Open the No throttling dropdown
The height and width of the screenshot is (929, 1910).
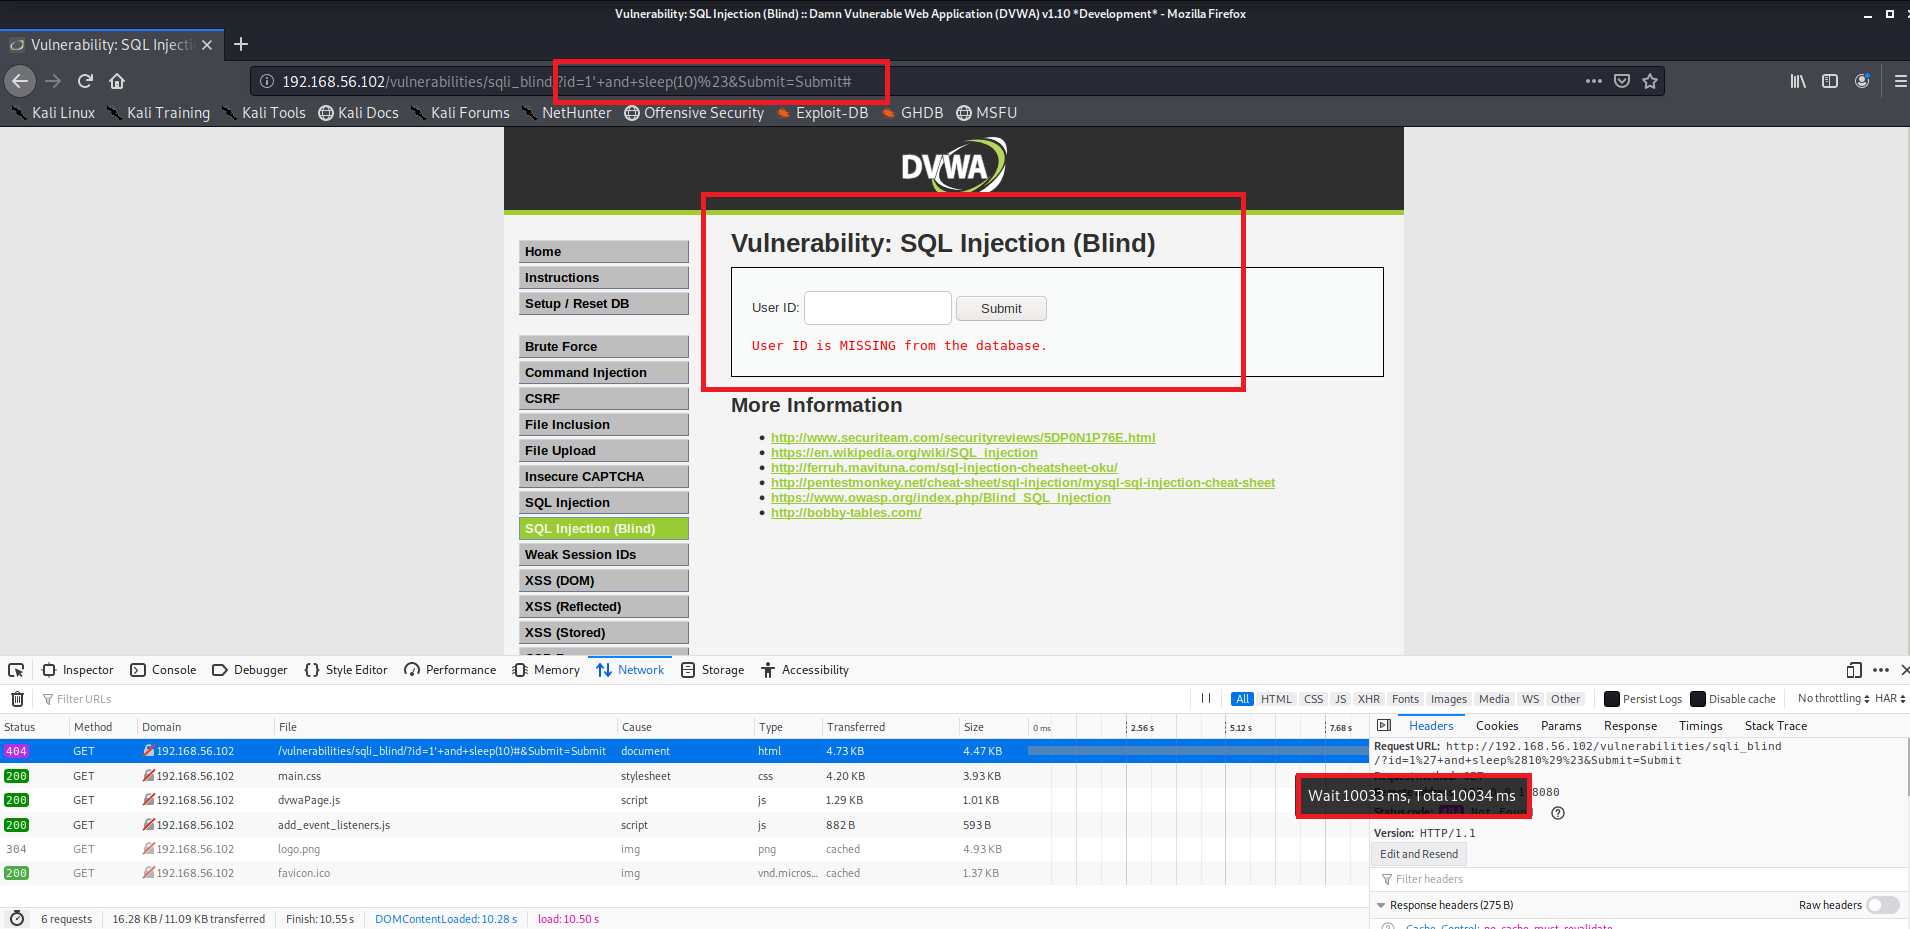pyautogui.click(x=1833, y=699)
